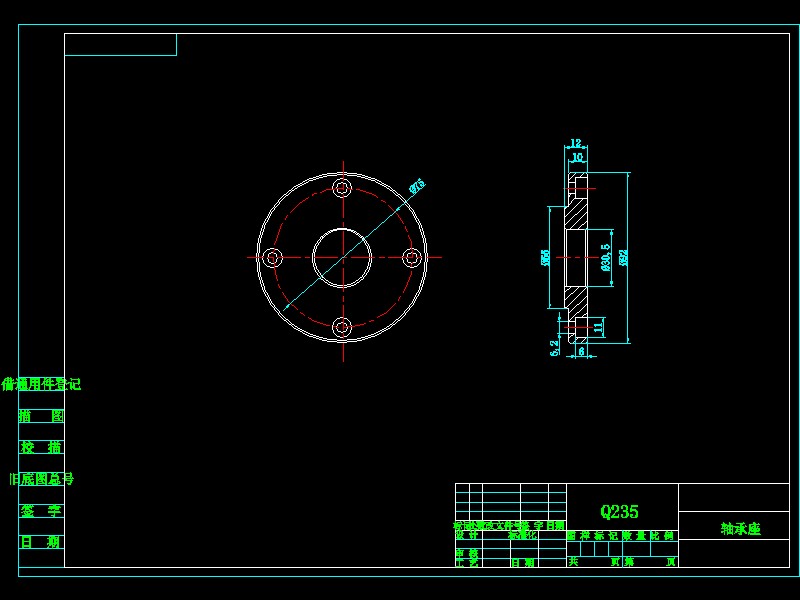Select the 12 width dimension text
This screenshot has height=600, width=800.
coord(576,143)
